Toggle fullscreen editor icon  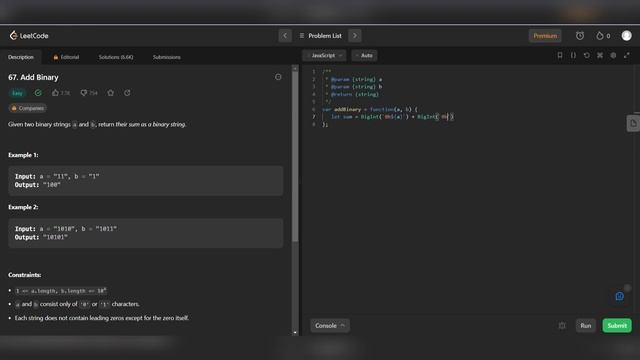pos(627,56)
